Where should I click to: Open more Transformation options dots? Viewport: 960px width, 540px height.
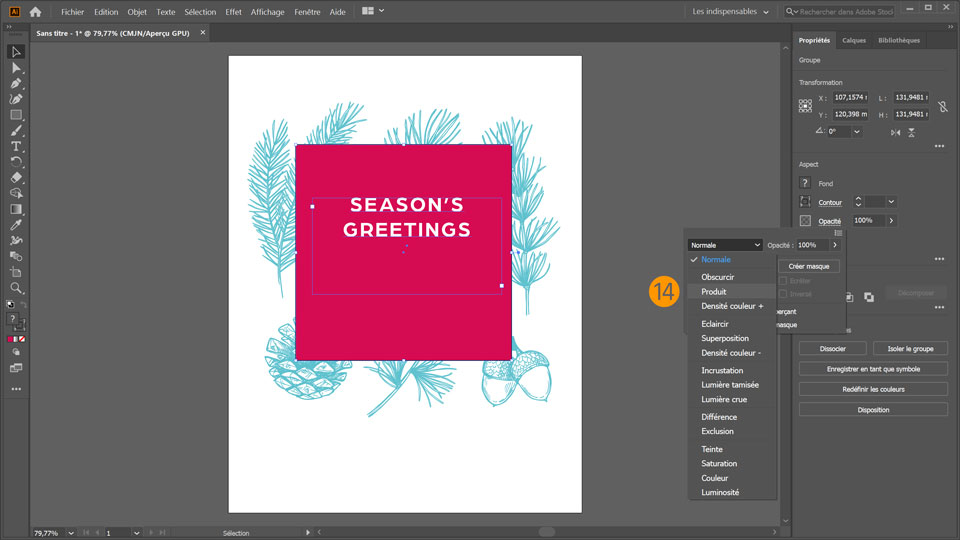pos(940,146)
